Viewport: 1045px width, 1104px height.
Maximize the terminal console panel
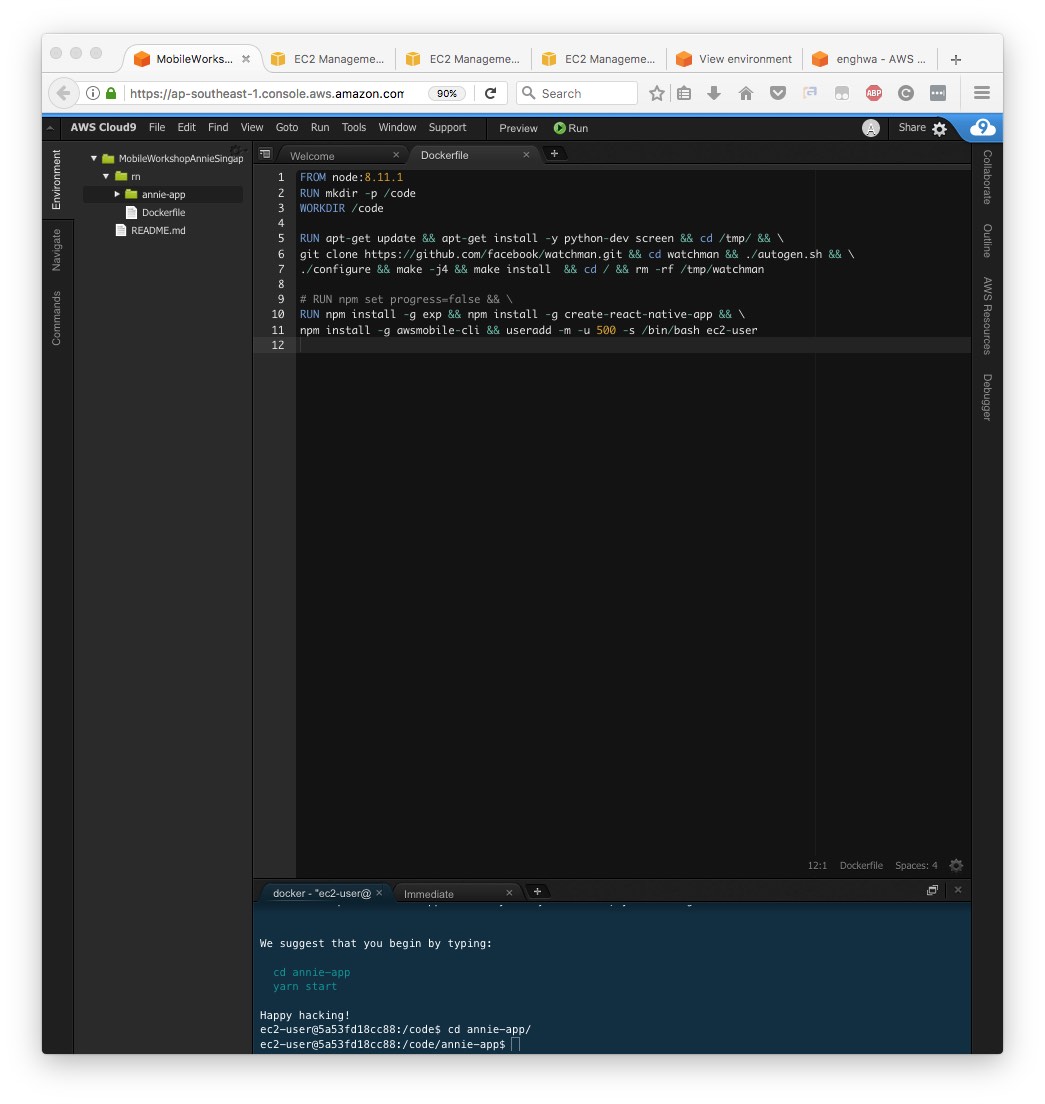(932, 890)
